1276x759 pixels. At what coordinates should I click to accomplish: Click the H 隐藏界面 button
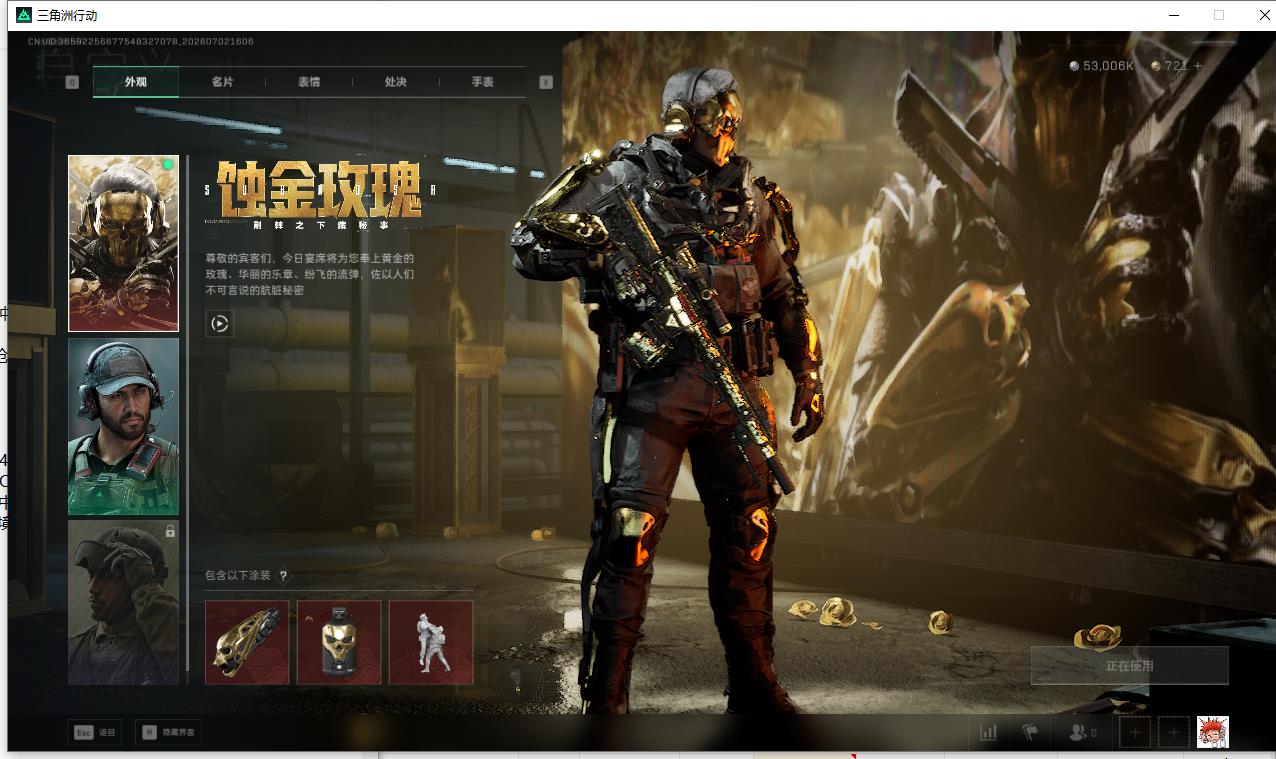(168, 732)
